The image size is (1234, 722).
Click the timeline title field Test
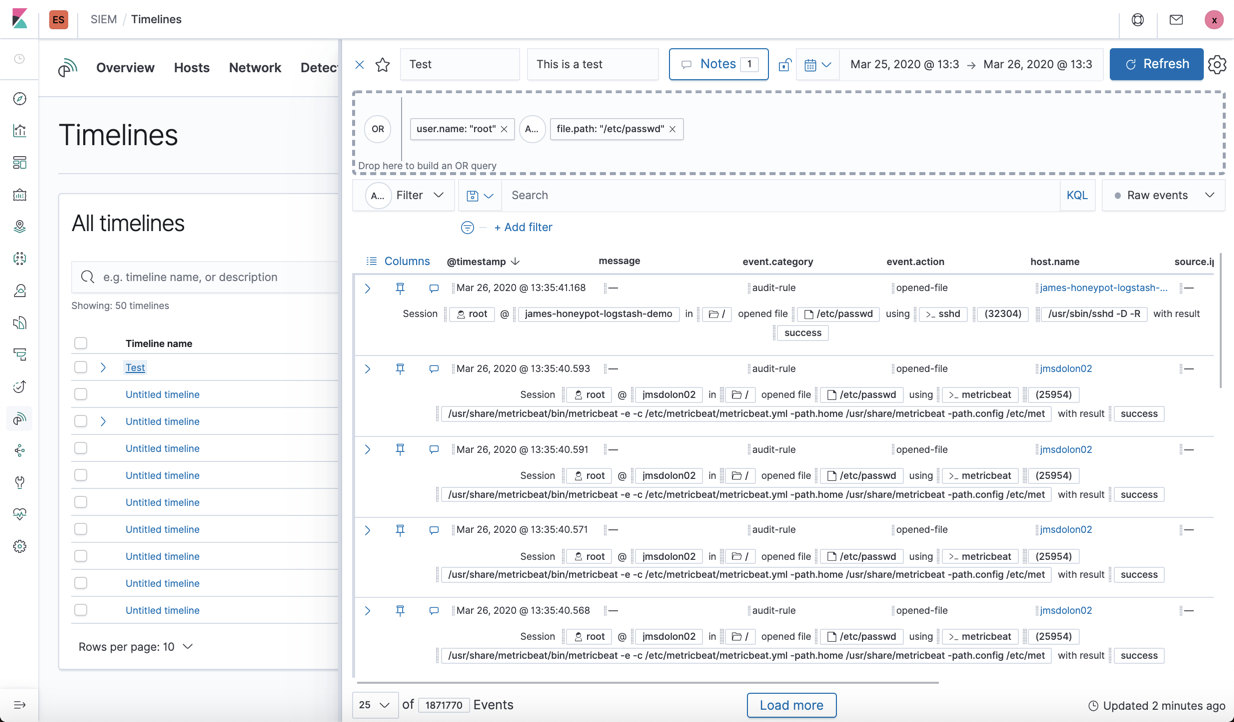[x=460, y=64]
